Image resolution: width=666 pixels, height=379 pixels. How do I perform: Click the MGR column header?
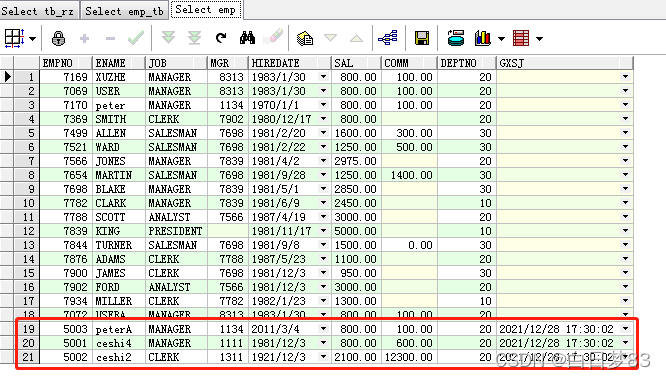click(228, 63)
